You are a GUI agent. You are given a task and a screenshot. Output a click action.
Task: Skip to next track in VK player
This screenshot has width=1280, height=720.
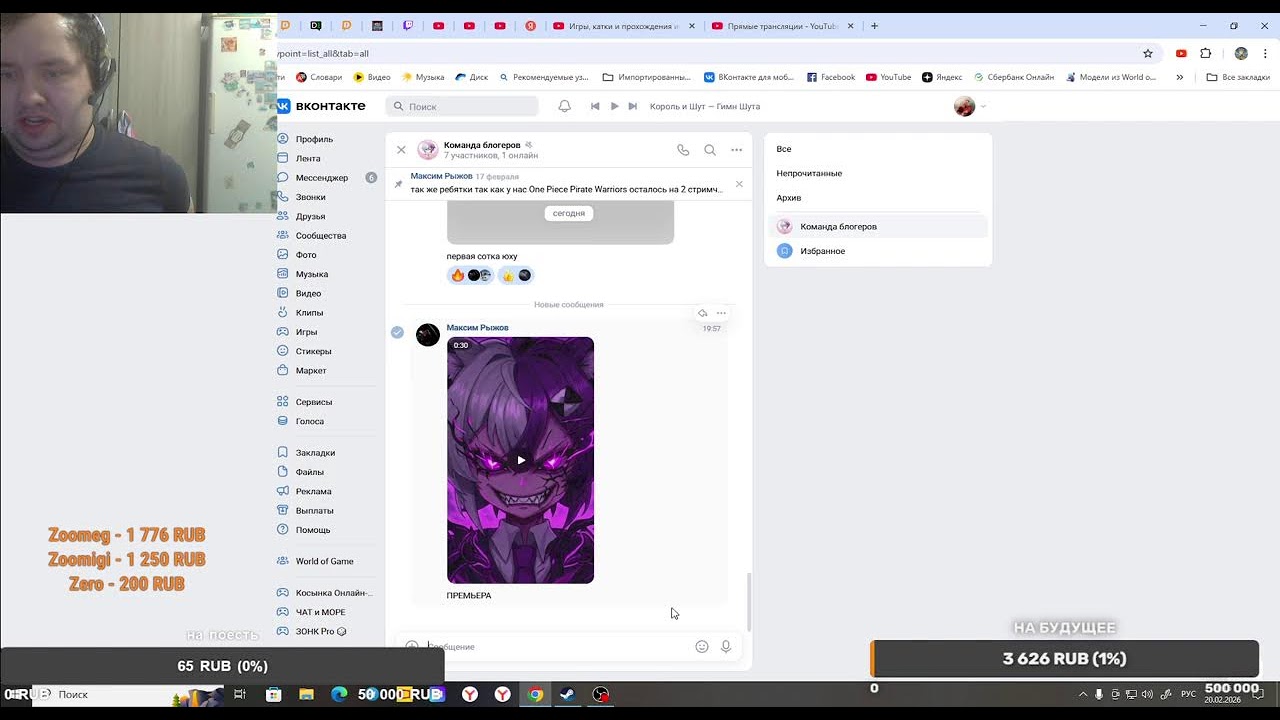point(633,106)
